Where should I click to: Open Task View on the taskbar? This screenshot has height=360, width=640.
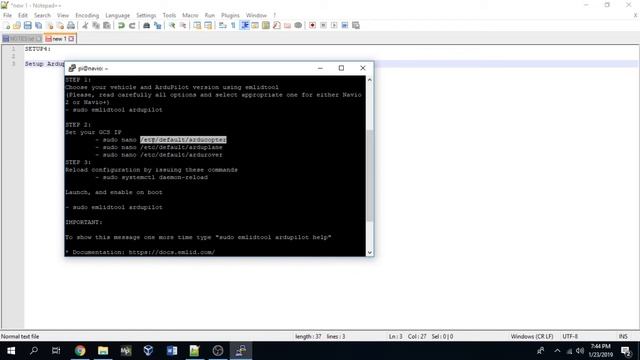pyautogui.click(x=56, y=351)
